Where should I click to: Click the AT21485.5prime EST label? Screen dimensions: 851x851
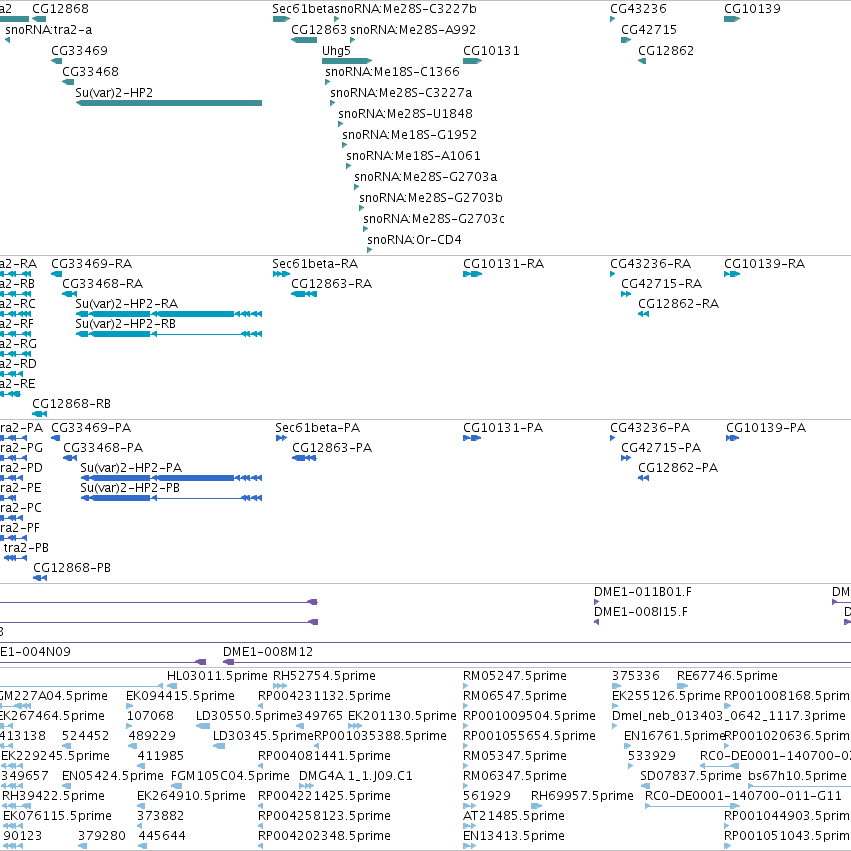tap(514, 816)
